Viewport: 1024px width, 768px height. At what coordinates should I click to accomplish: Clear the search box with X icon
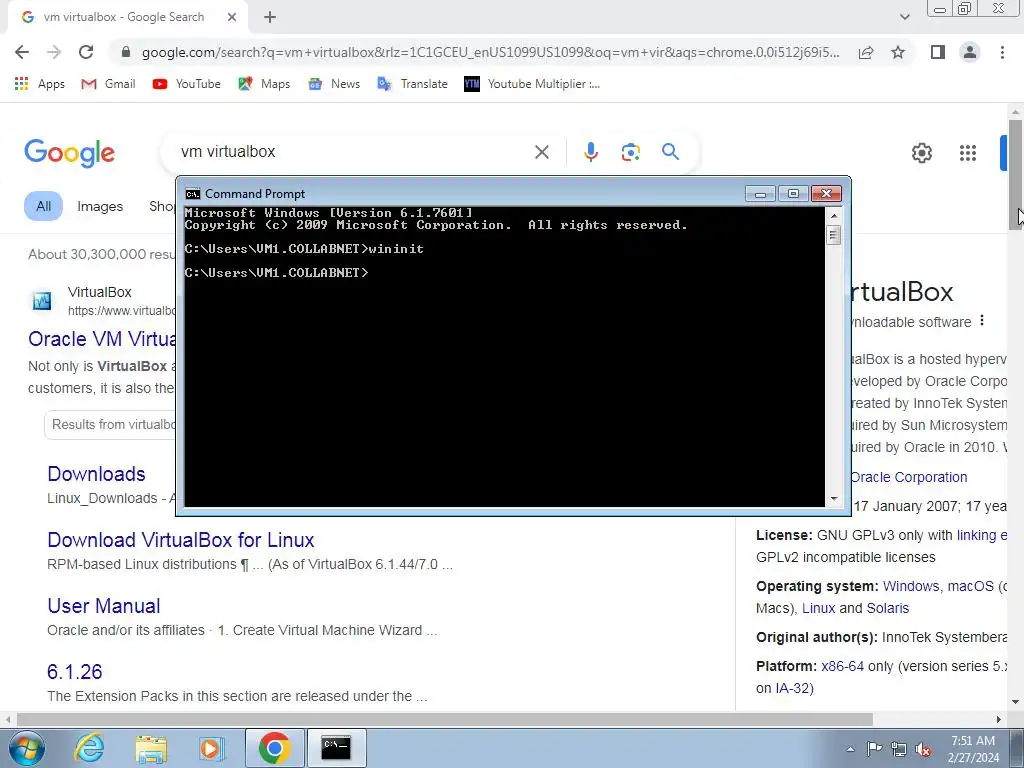pos(541,152)
